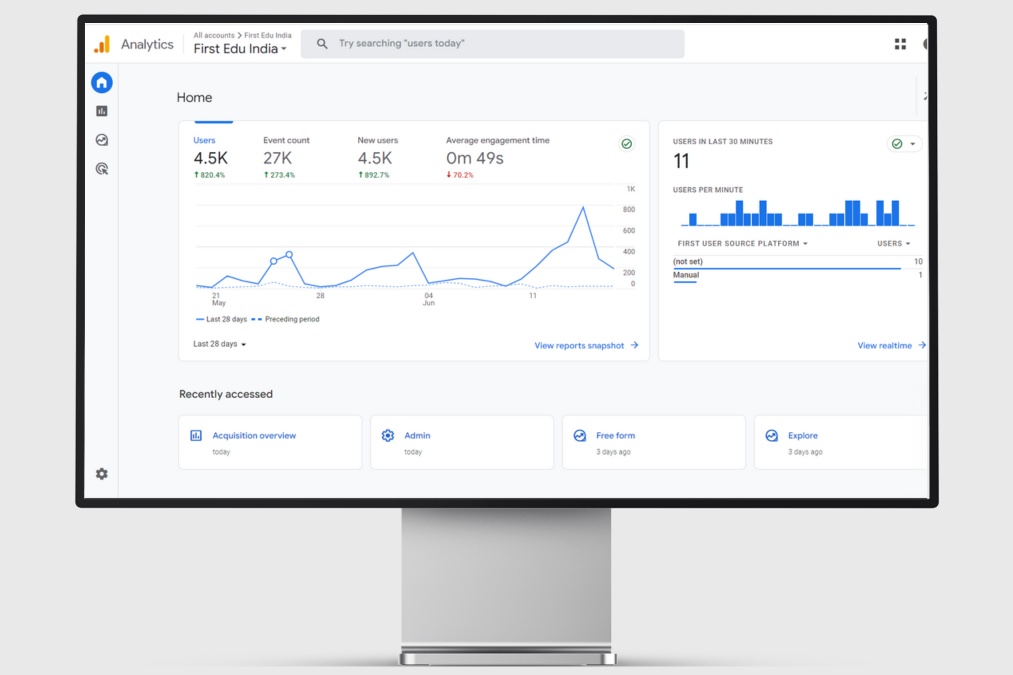Open the Reports bar-chart icon in sidebar
This screenshot has height=675, width=1013.
(x=101, y=111)
